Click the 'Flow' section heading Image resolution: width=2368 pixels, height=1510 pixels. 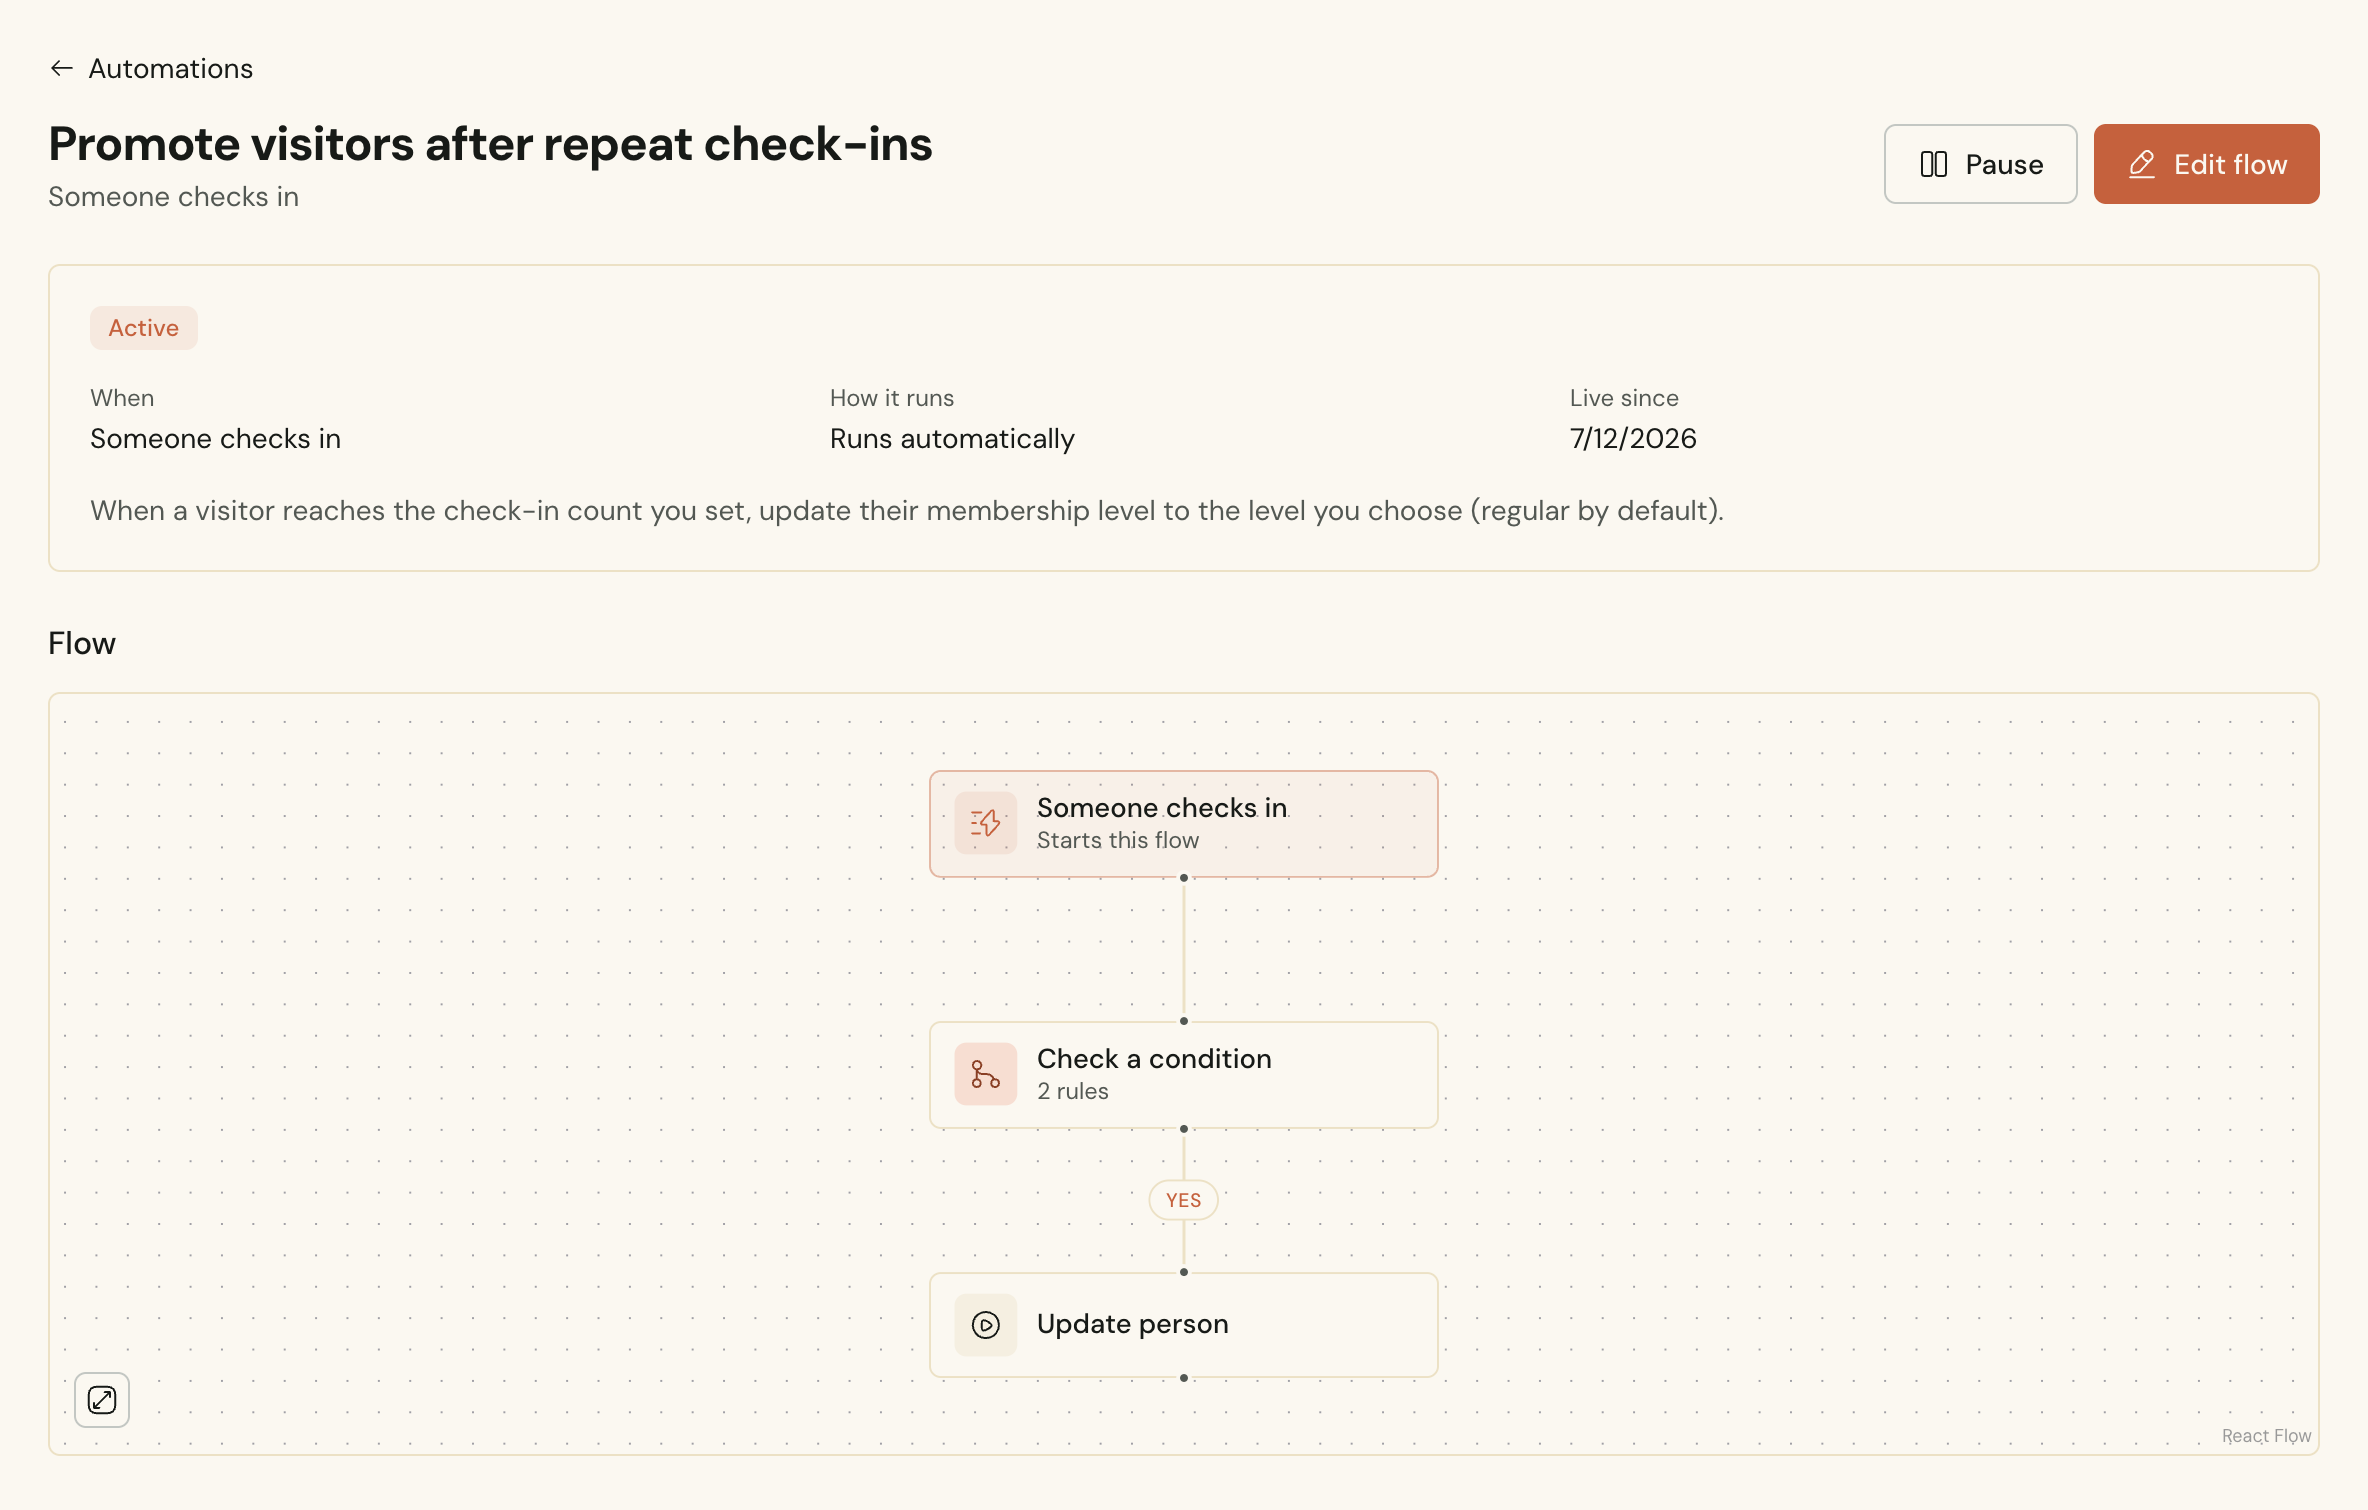[x=82, y=643]
